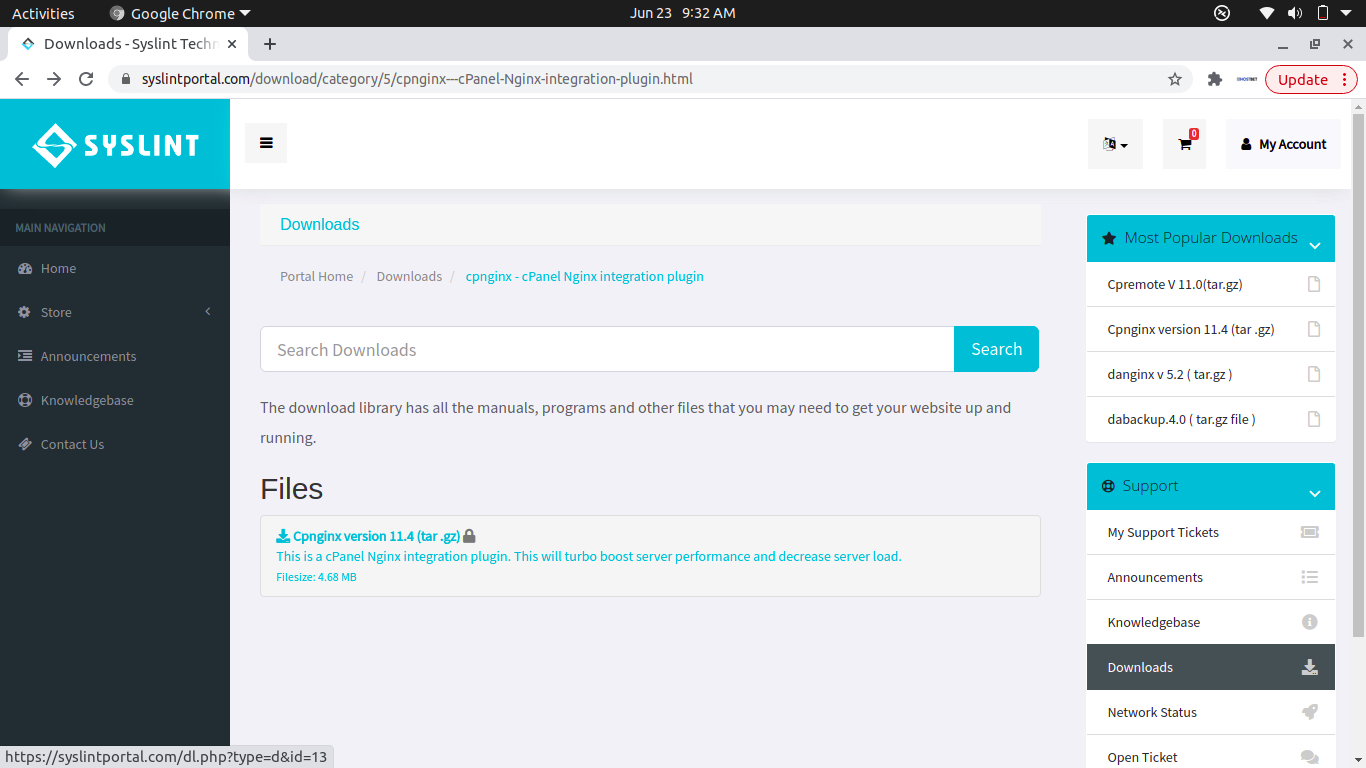Image resolution: width=1366 pixels, height=768 pixels.
Task: Click cpnginx integration plugin breadcrumb
Action: (585, 276)
